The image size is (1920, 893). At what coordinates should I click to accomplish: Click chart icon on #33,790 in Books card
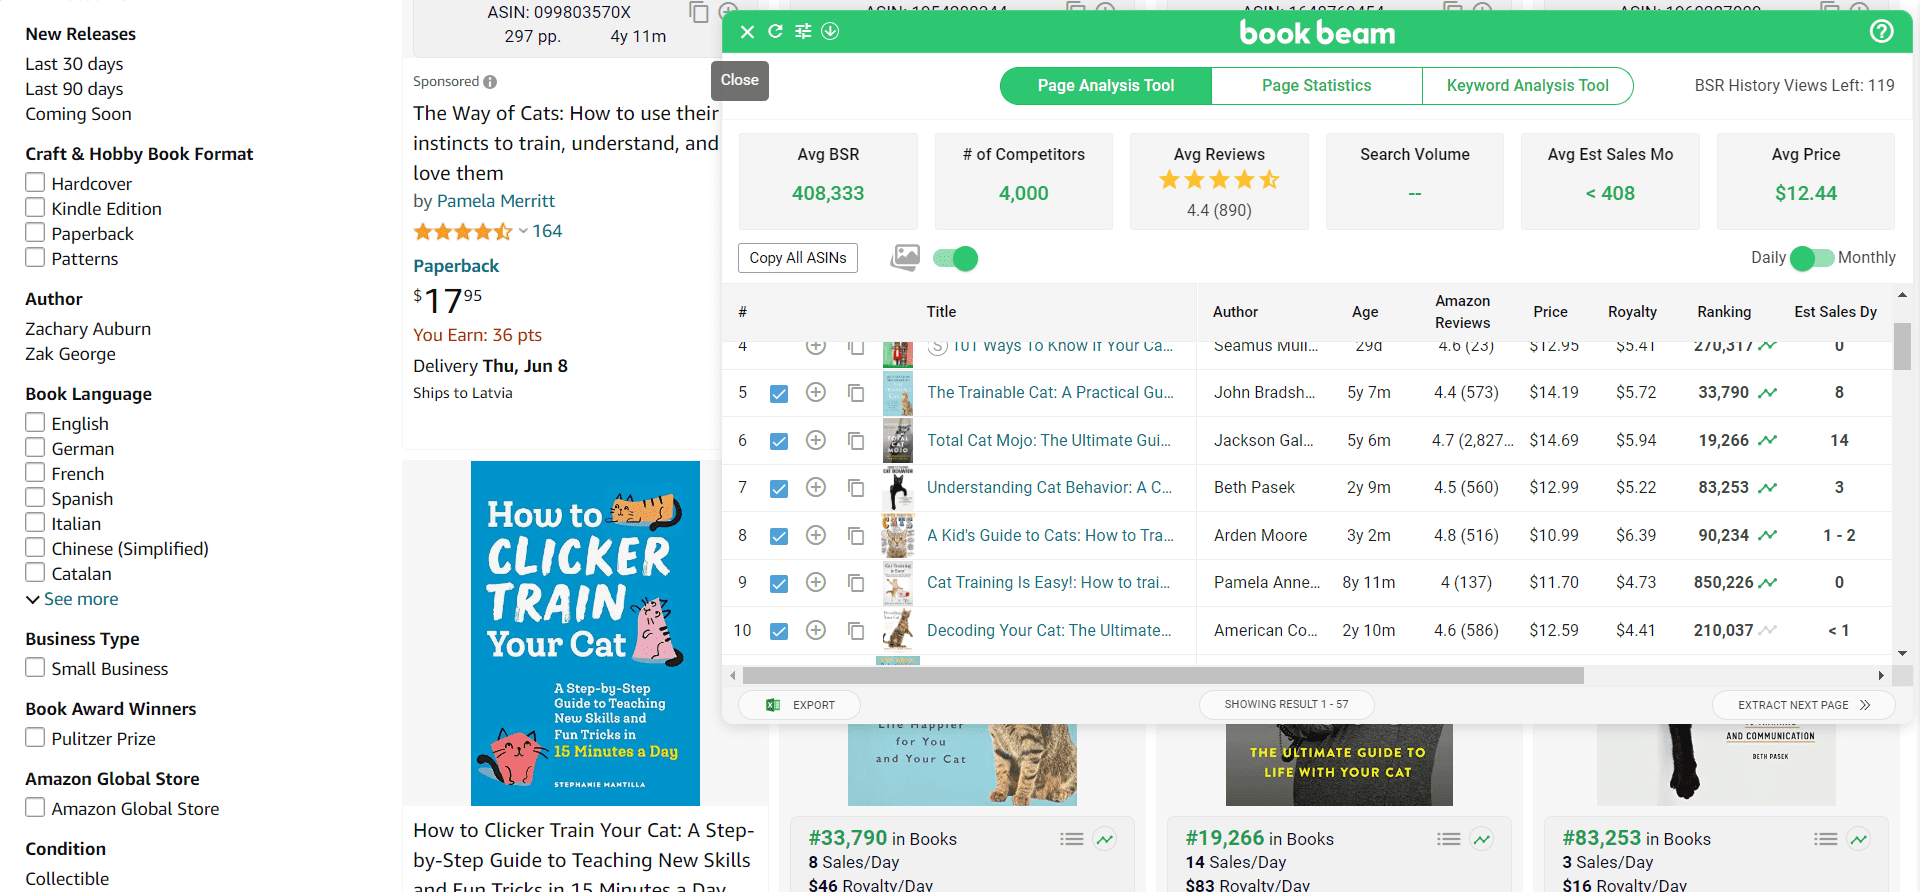point(1105,839)
